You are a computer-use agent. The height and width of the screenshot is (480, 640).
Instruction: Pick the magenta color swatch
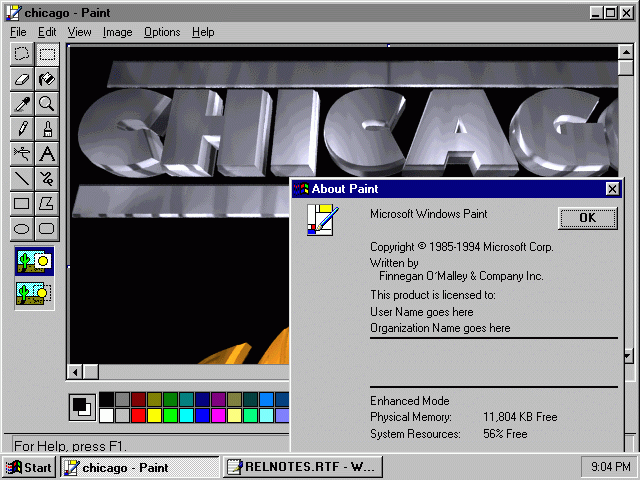click(218, 416)
